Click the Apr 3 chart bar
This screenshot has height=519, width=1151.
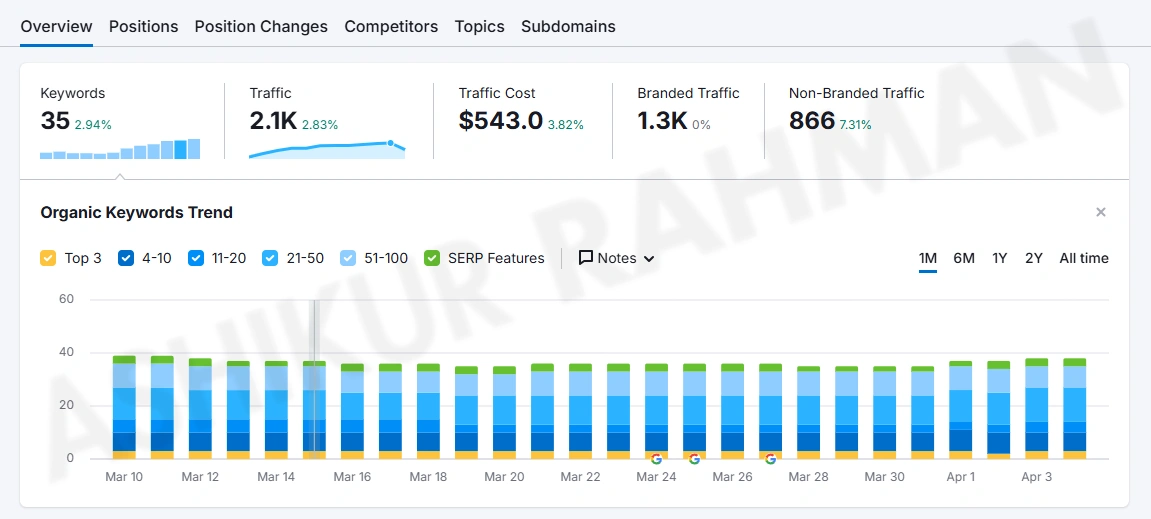(x=1037, y=409)
